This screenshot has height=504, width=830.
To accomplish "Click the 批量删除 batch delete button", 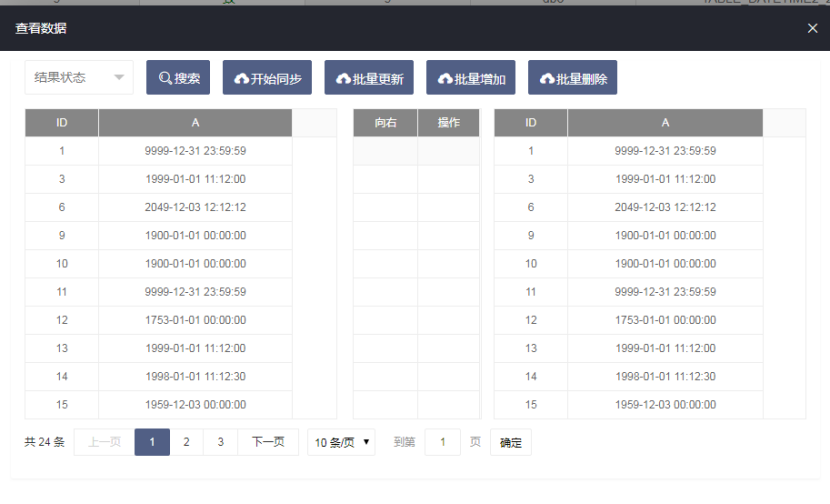I will click(573, 79).
